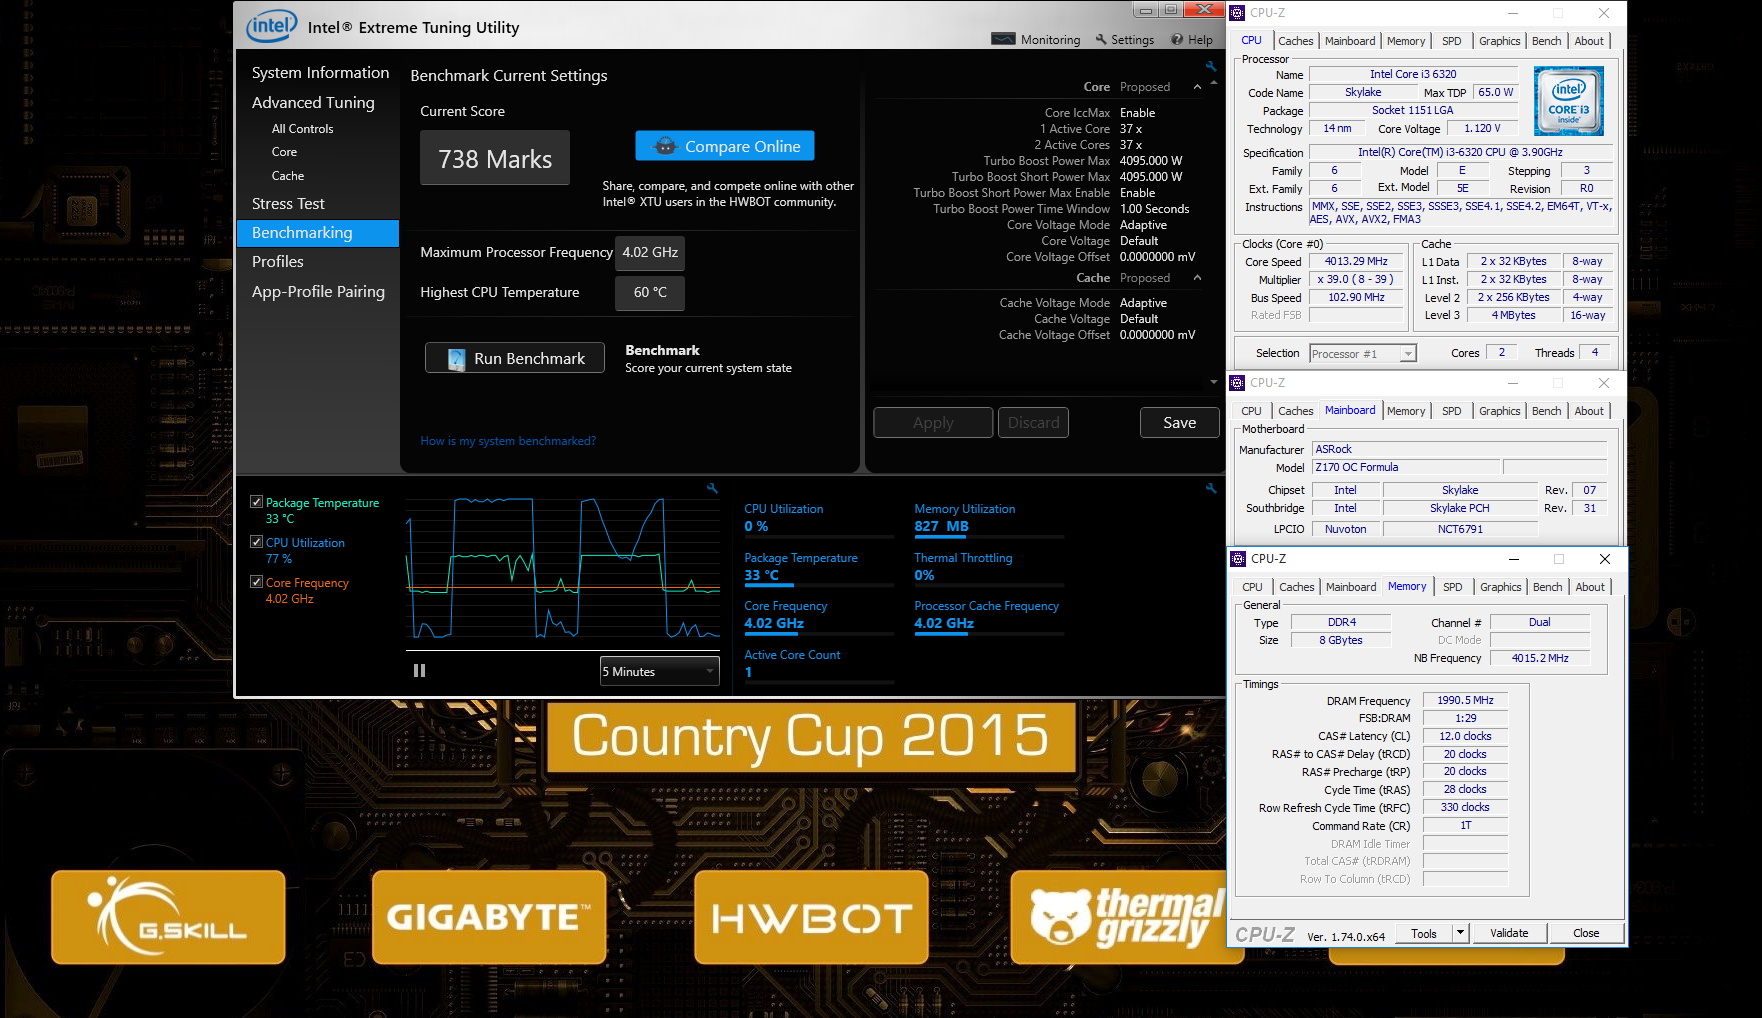Open Advanced Tuning section

(313, 102)
